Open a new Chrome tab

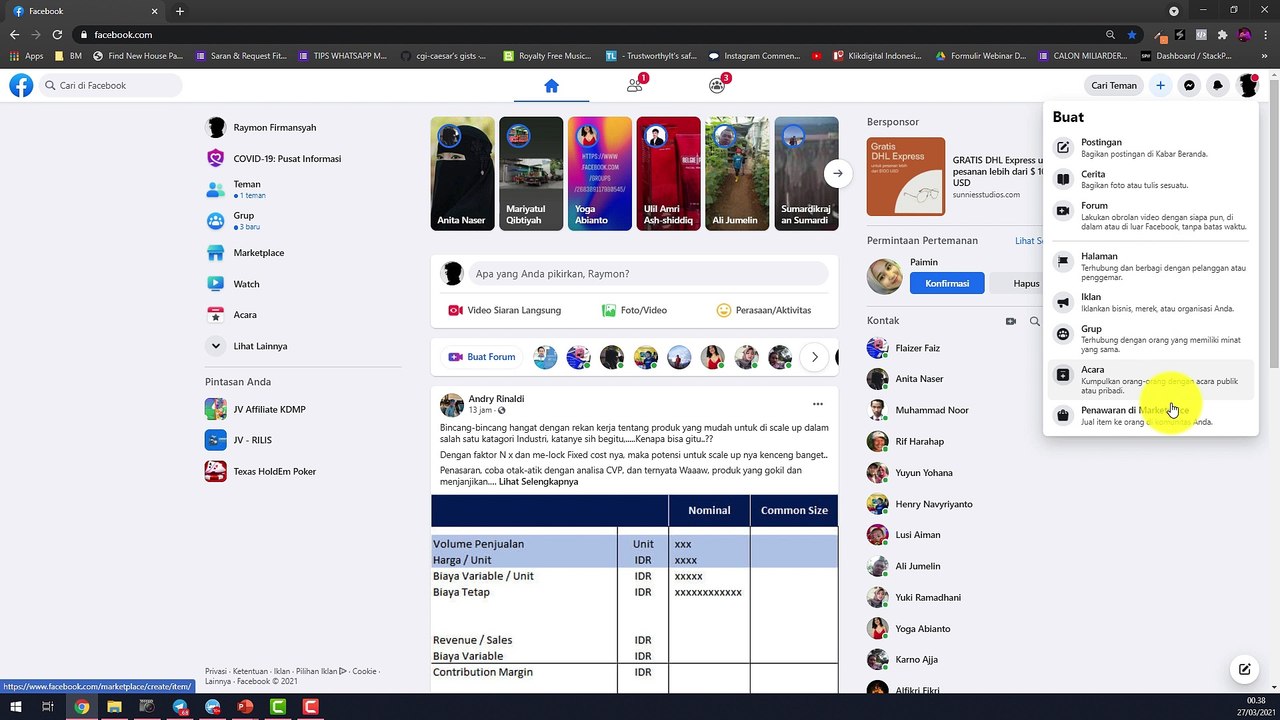point(180,11)
